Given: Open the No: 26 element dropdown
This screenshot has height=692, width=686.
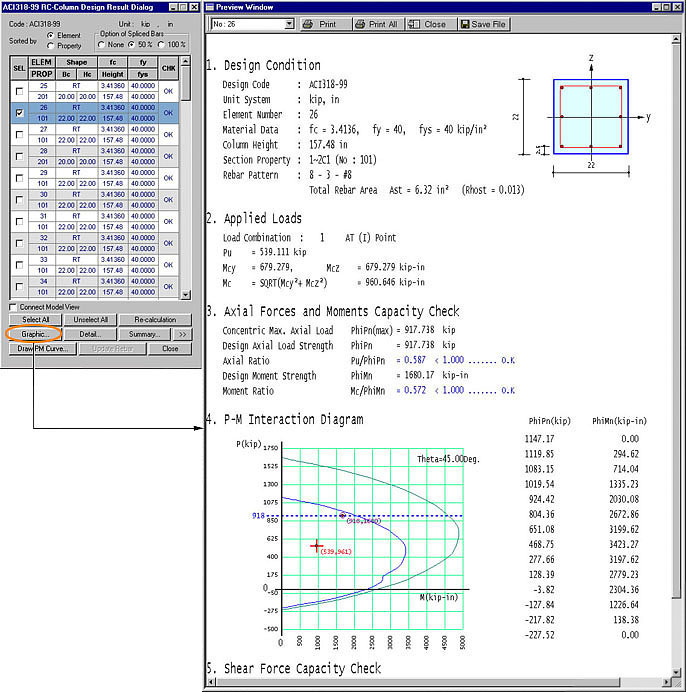Looking at the screenshot, I should tap(288, 24).
